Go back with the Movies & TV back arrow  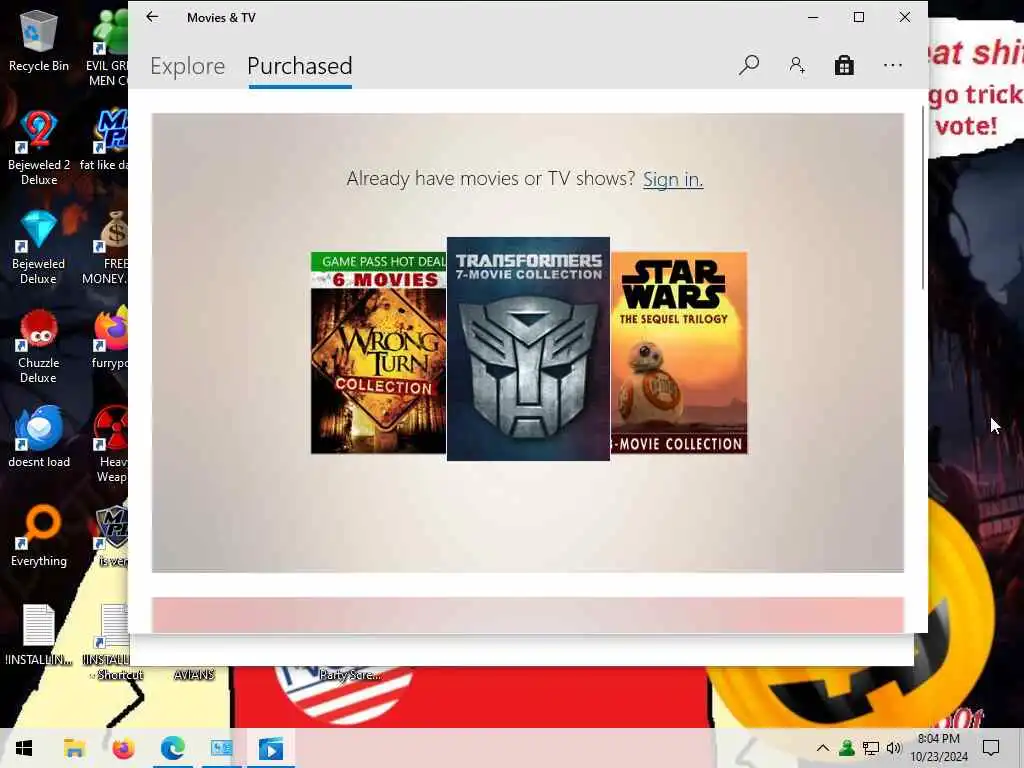point(152,17)
